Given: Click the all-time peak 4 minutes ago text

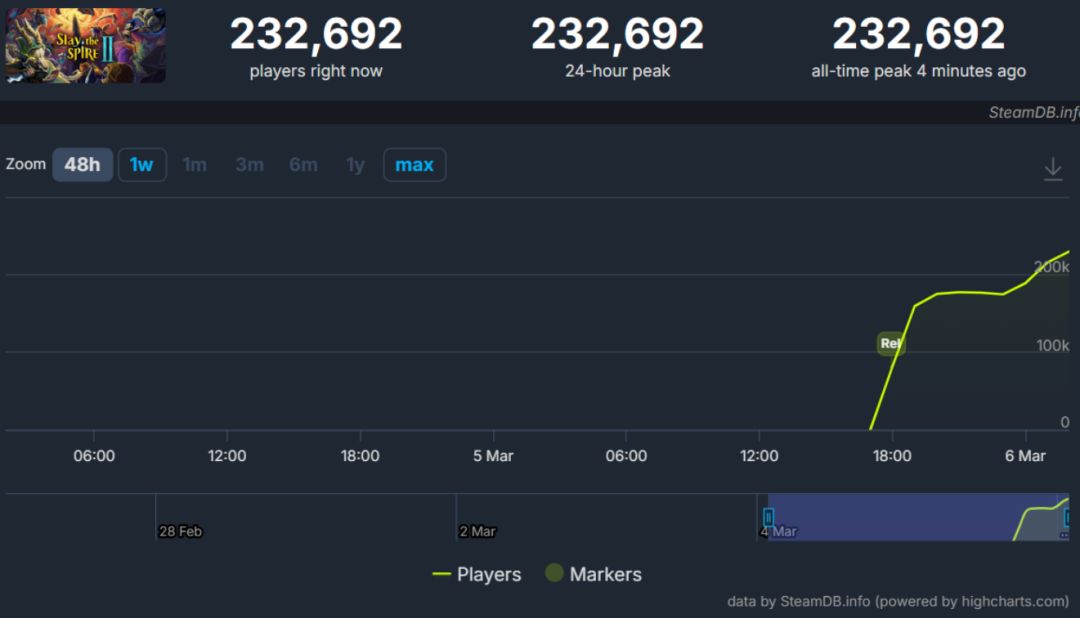Looking at the screenshot, I should pos(919,71).
